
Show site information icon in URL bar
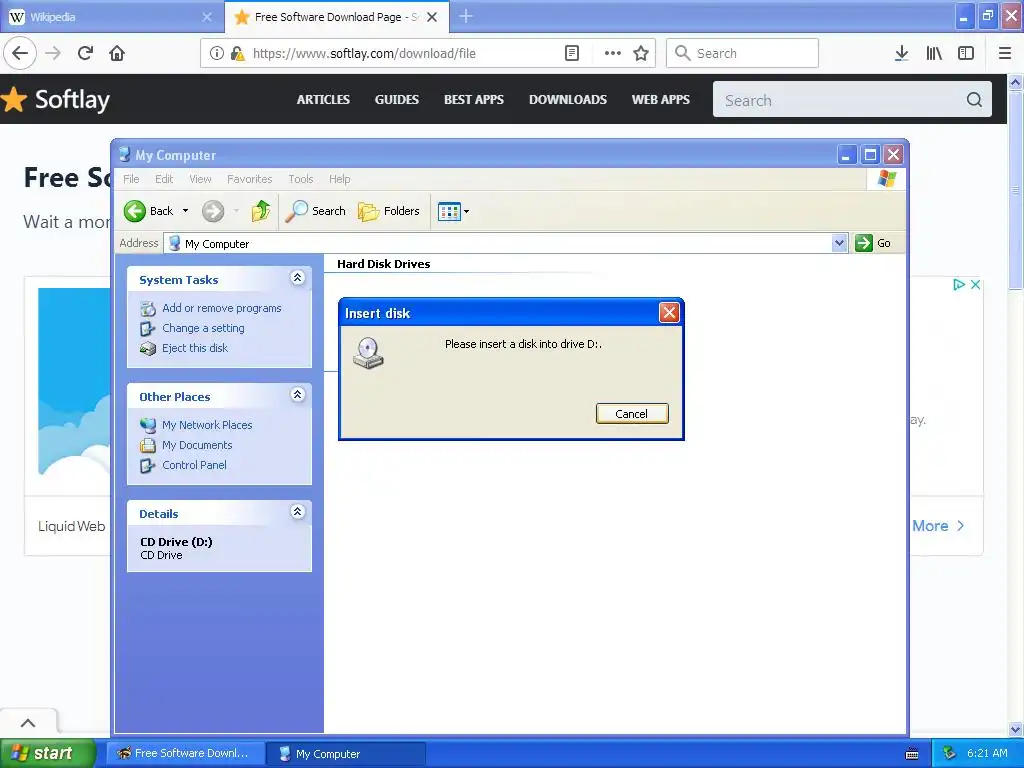(216, 53)
